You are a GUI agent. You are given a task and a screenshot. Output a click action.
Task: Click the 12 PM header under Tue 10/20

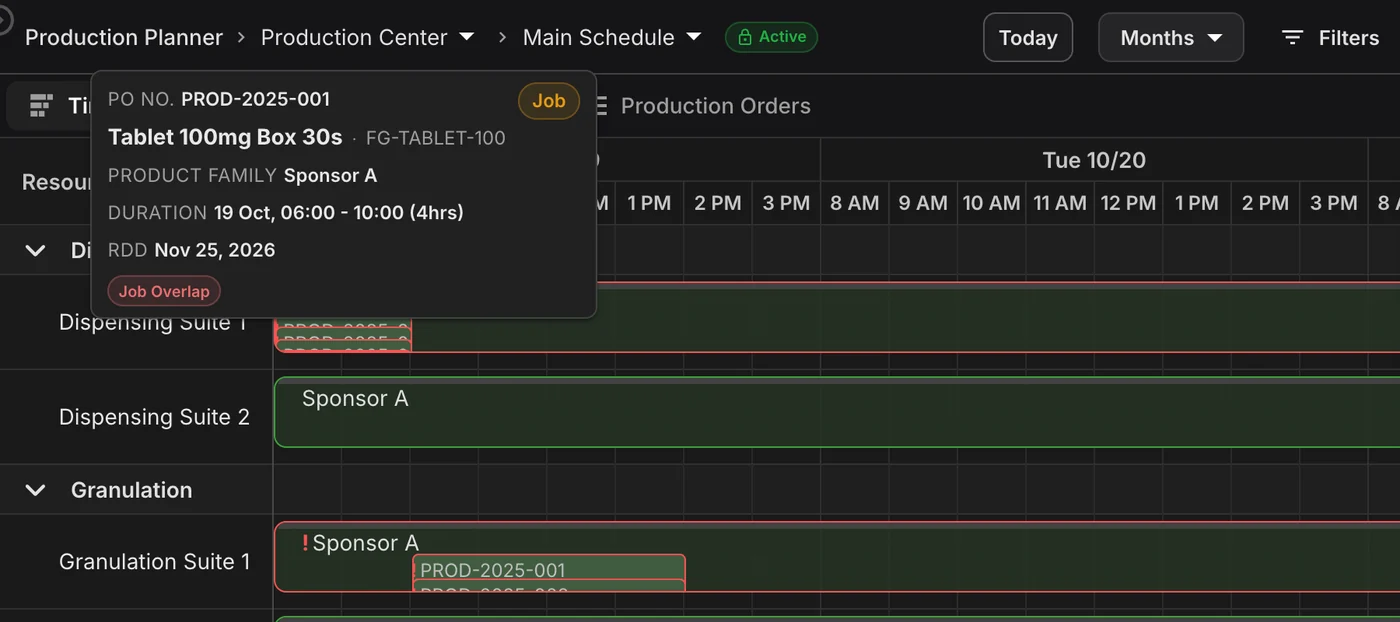[1128, 203]
